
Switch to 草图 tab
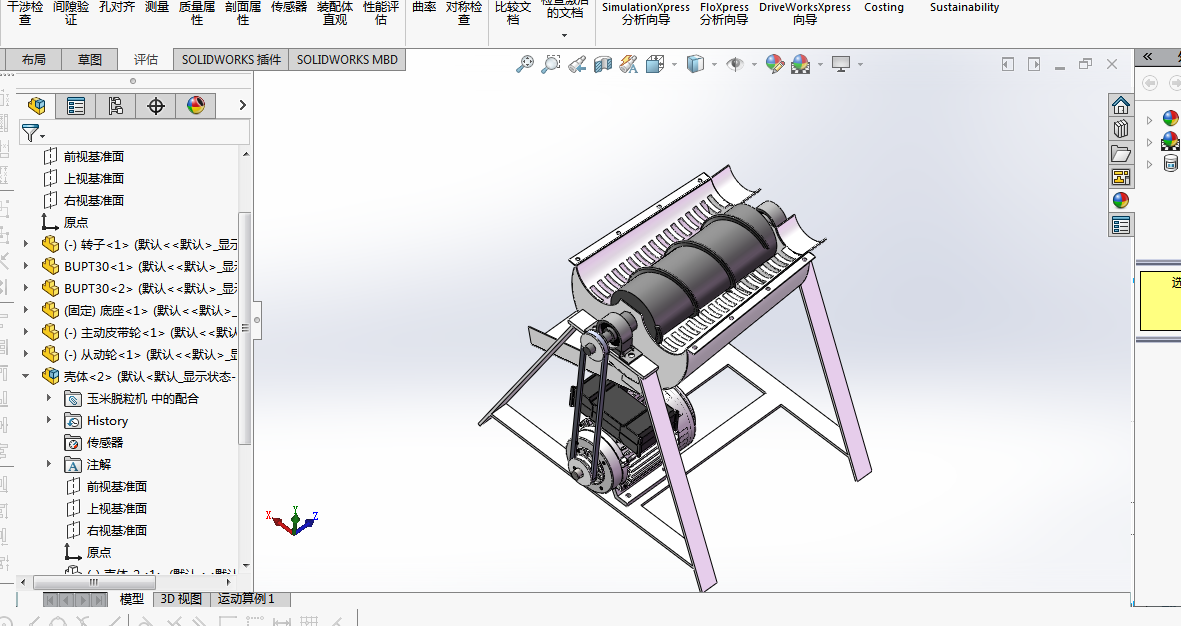(x=90, y=60)
